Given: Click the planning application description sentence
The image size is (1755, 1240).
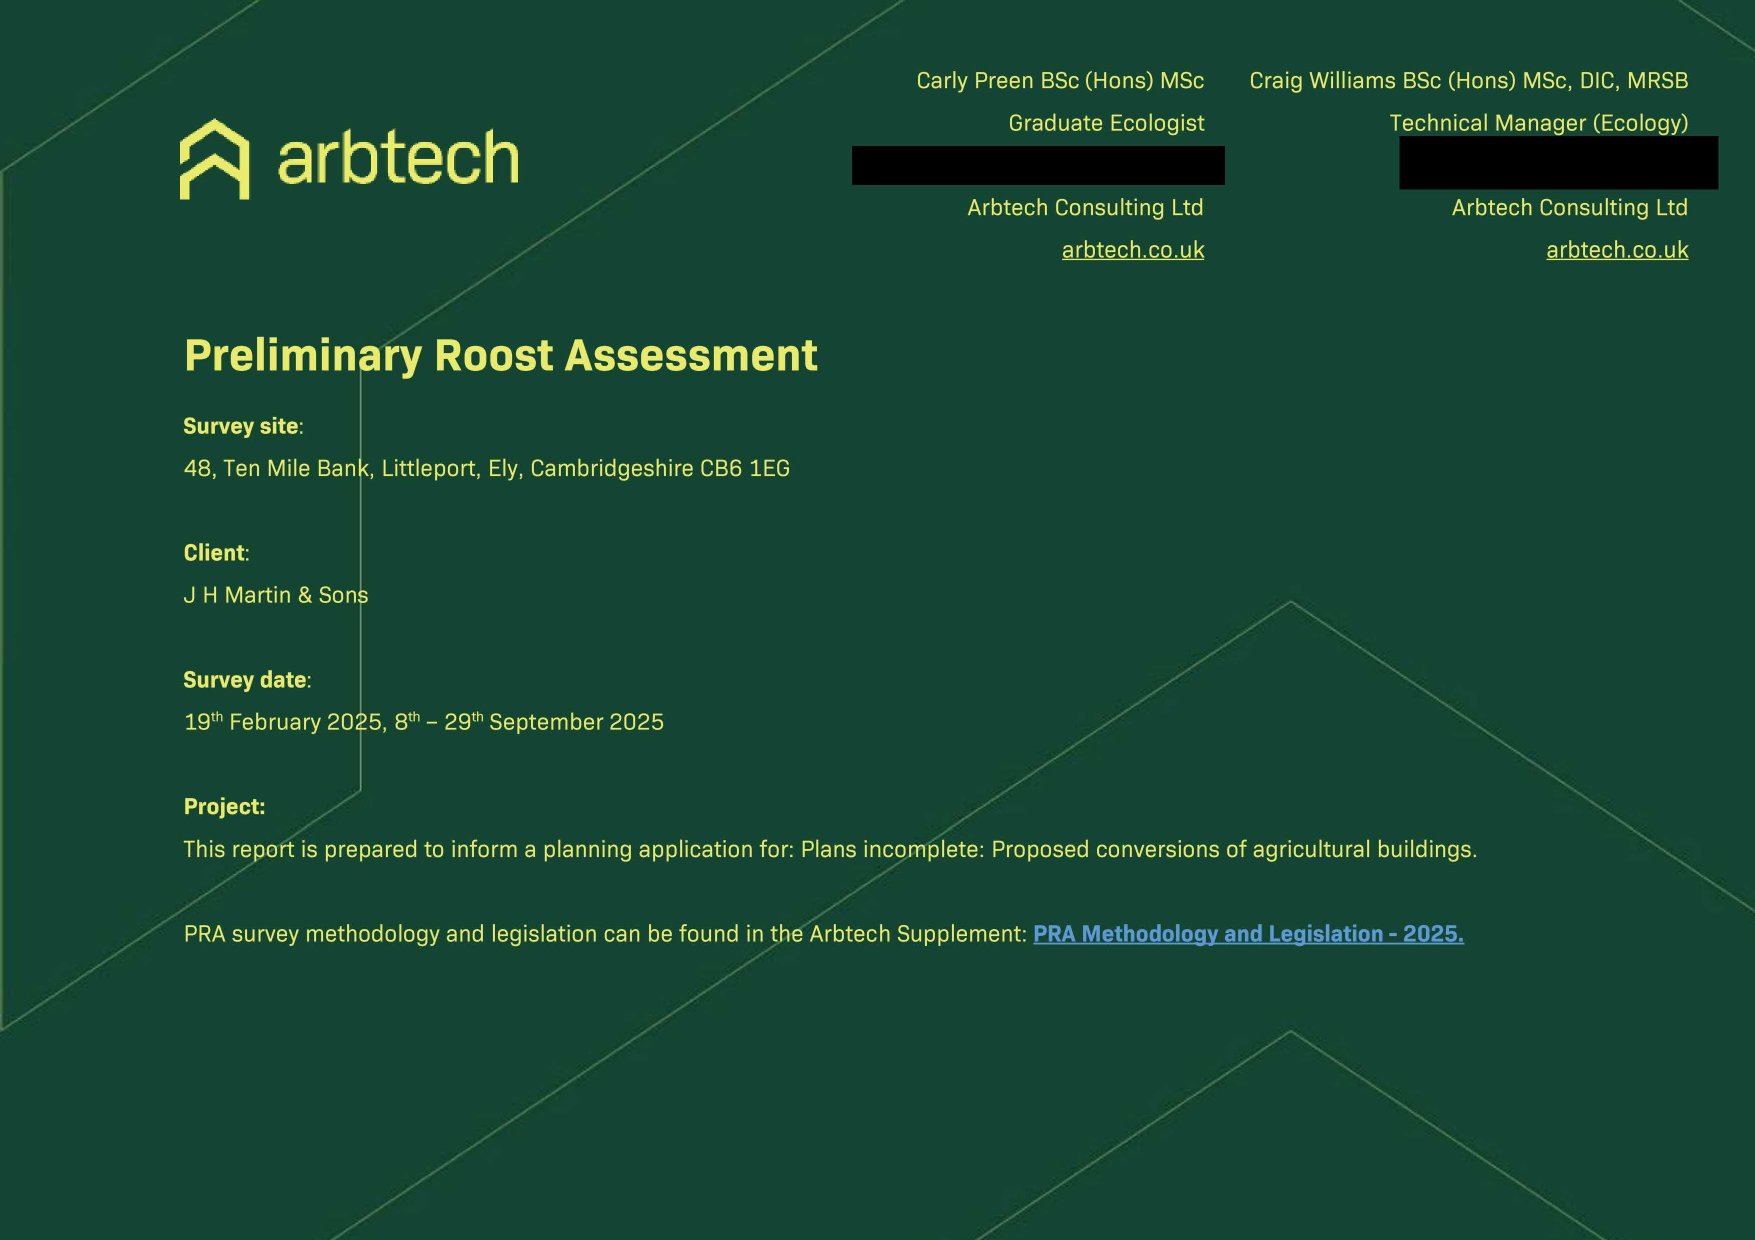Looking at the screenshot, I should [829, 849].
